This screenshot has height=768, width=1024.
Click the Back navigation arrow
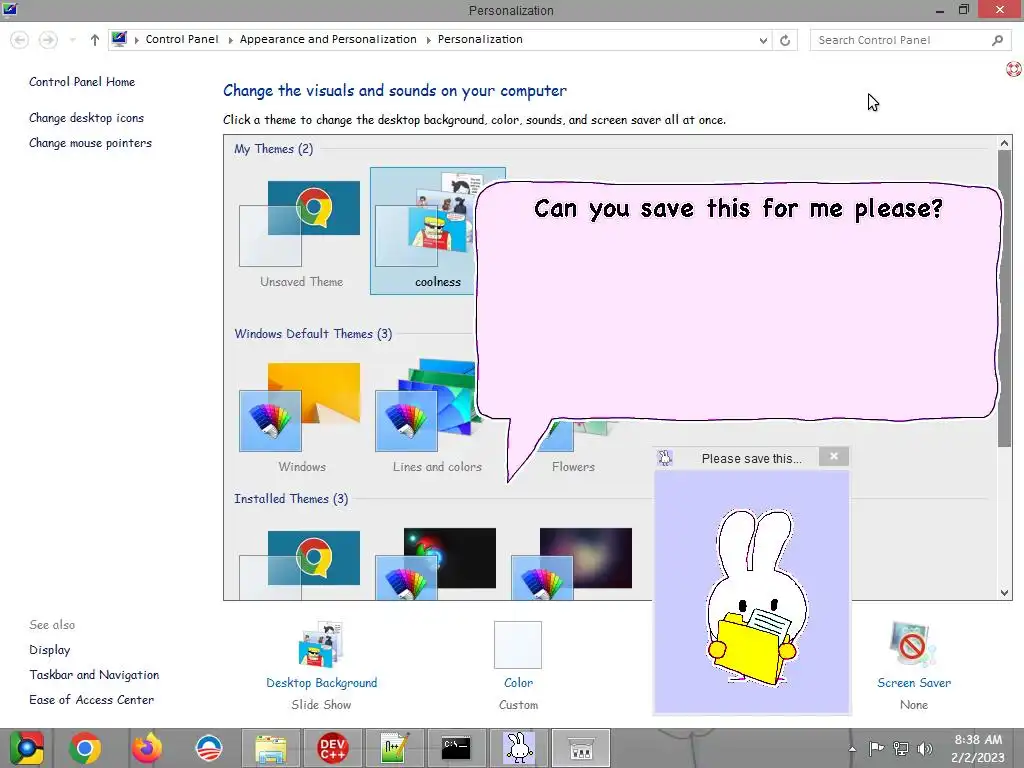tap(20, 40)
